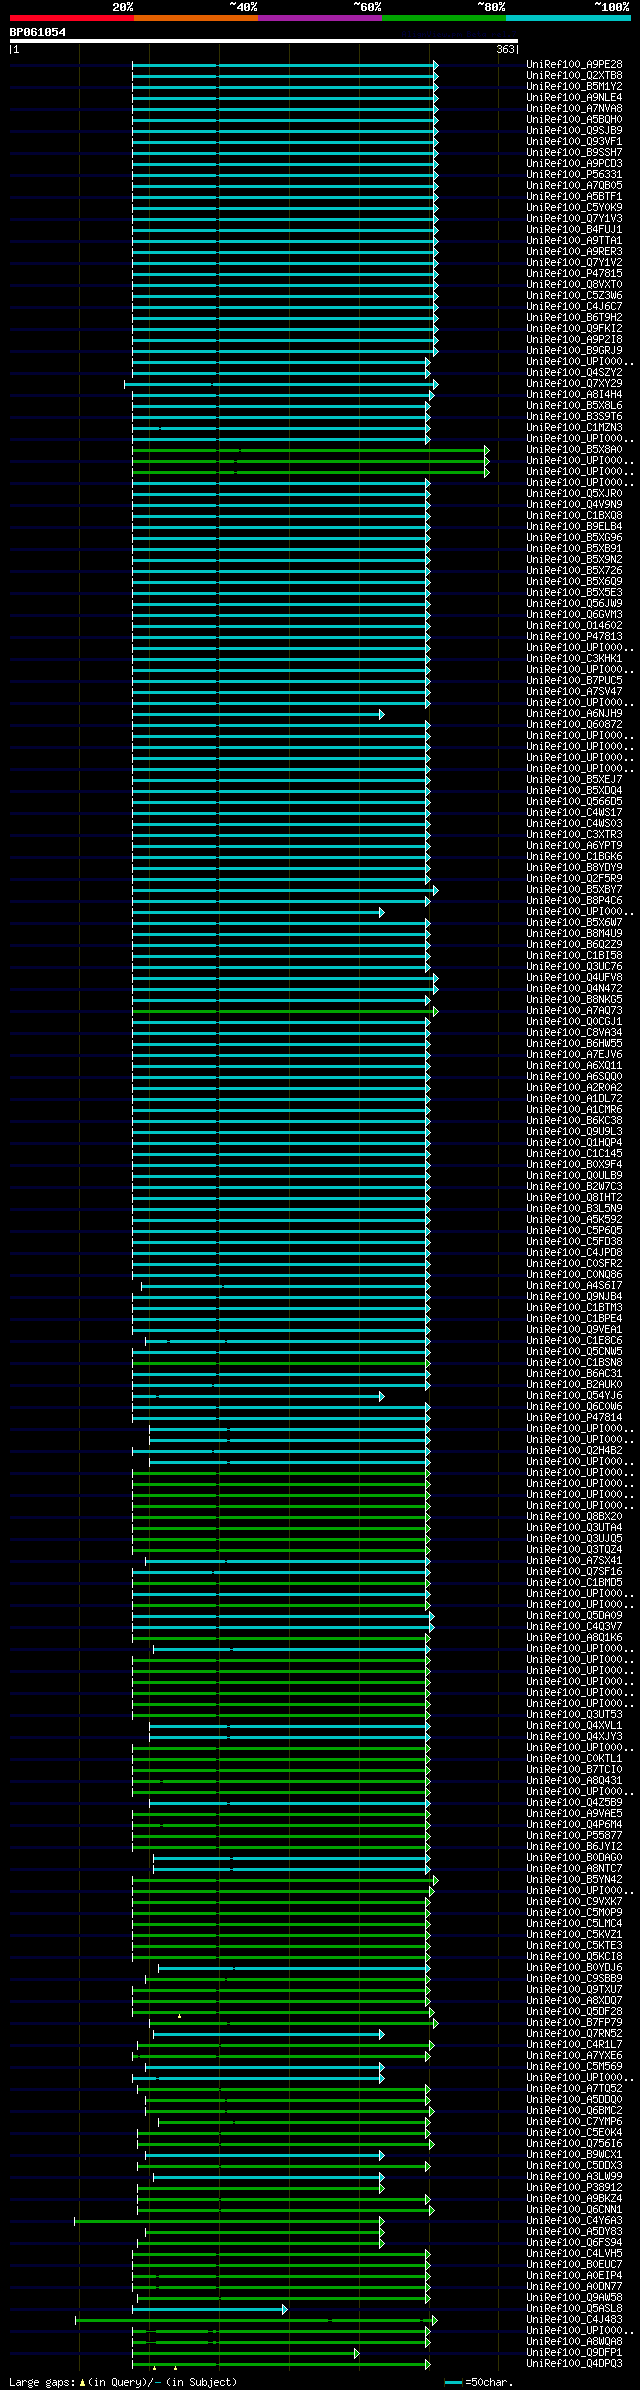Click the Large gaps legend text
This screenshot has width=640, height=2390.
click(x=123, y=2382)
